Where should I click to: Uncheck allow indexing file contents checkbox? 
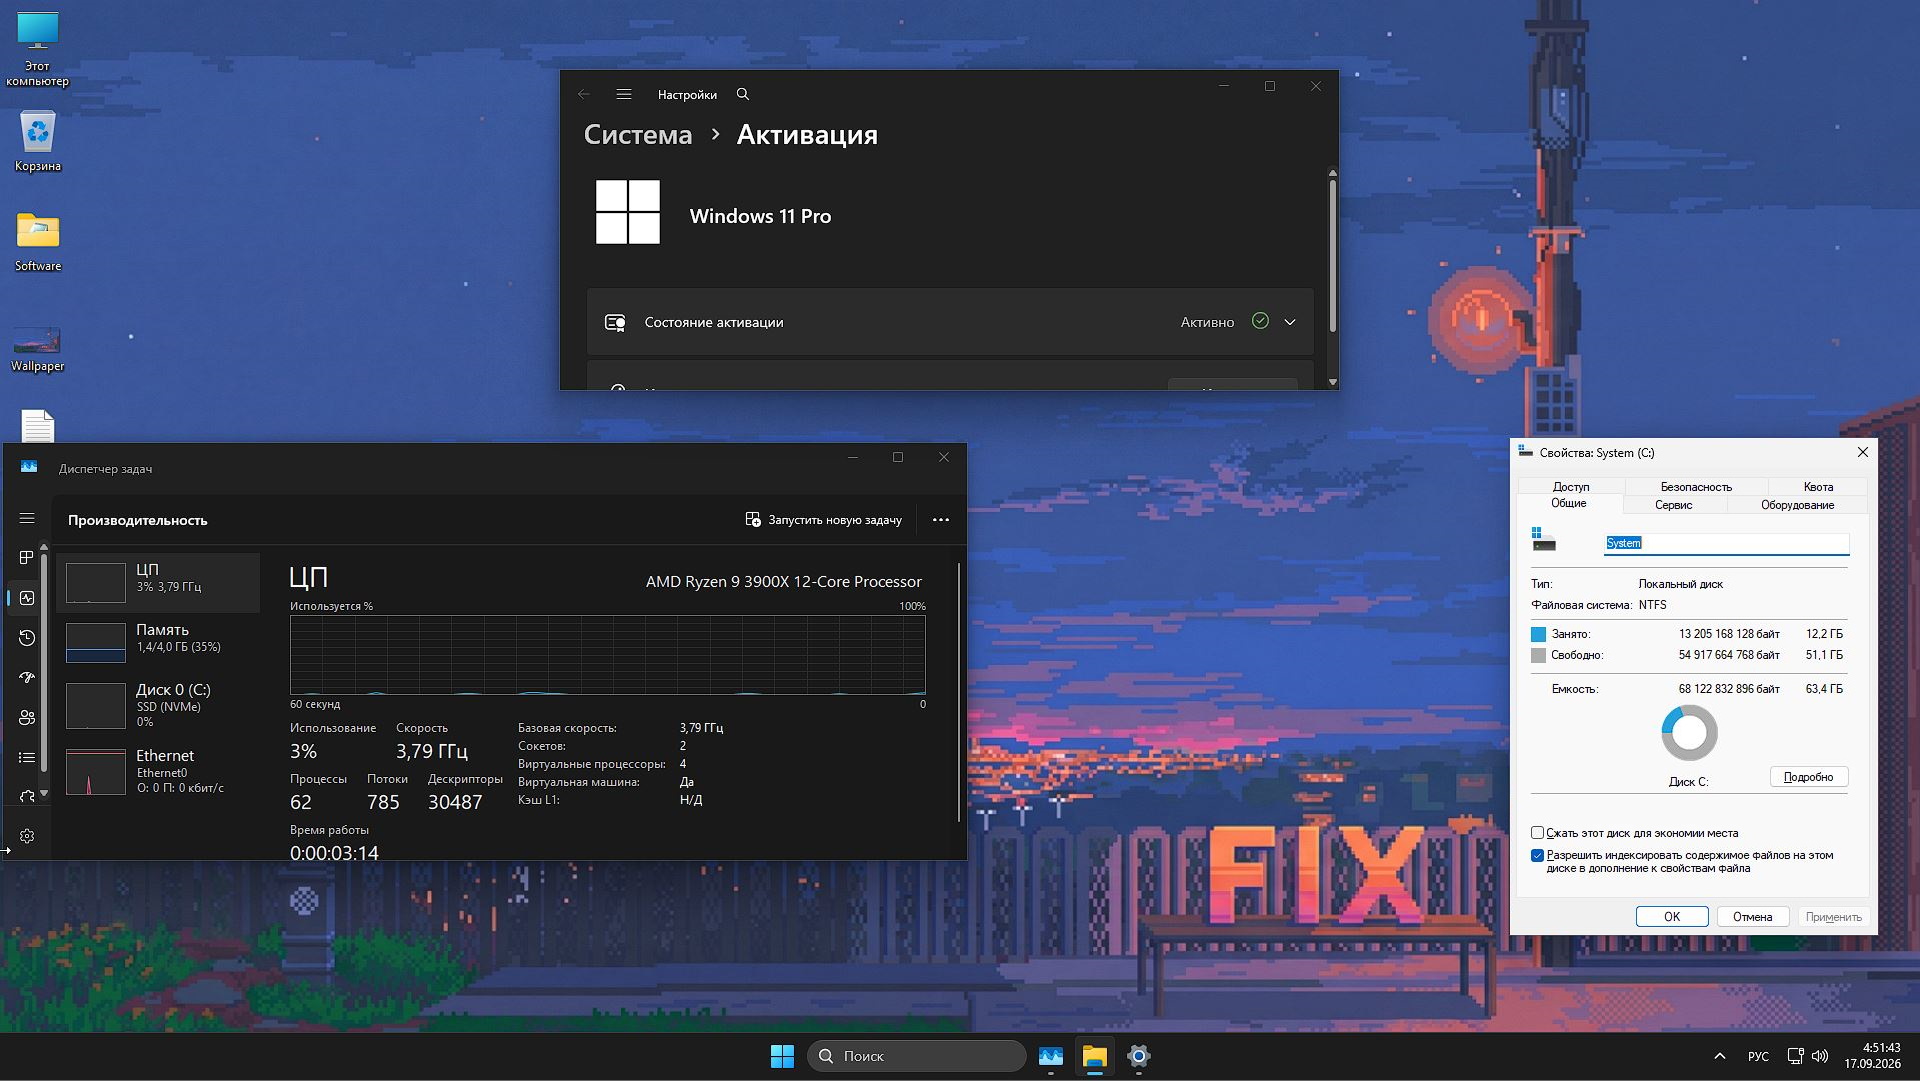[x=1537, y=856]
